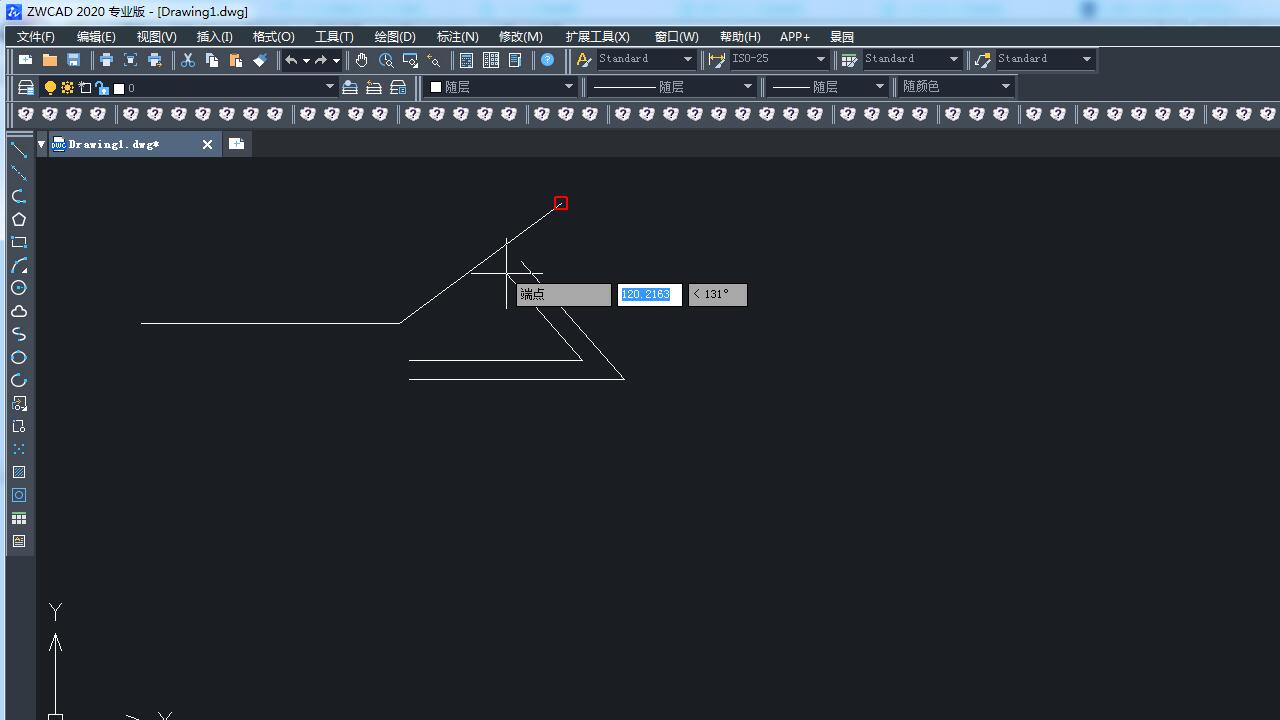Select the Polygon drawing tool
This screenshot has width=1280, height=720.
point(19,219)
